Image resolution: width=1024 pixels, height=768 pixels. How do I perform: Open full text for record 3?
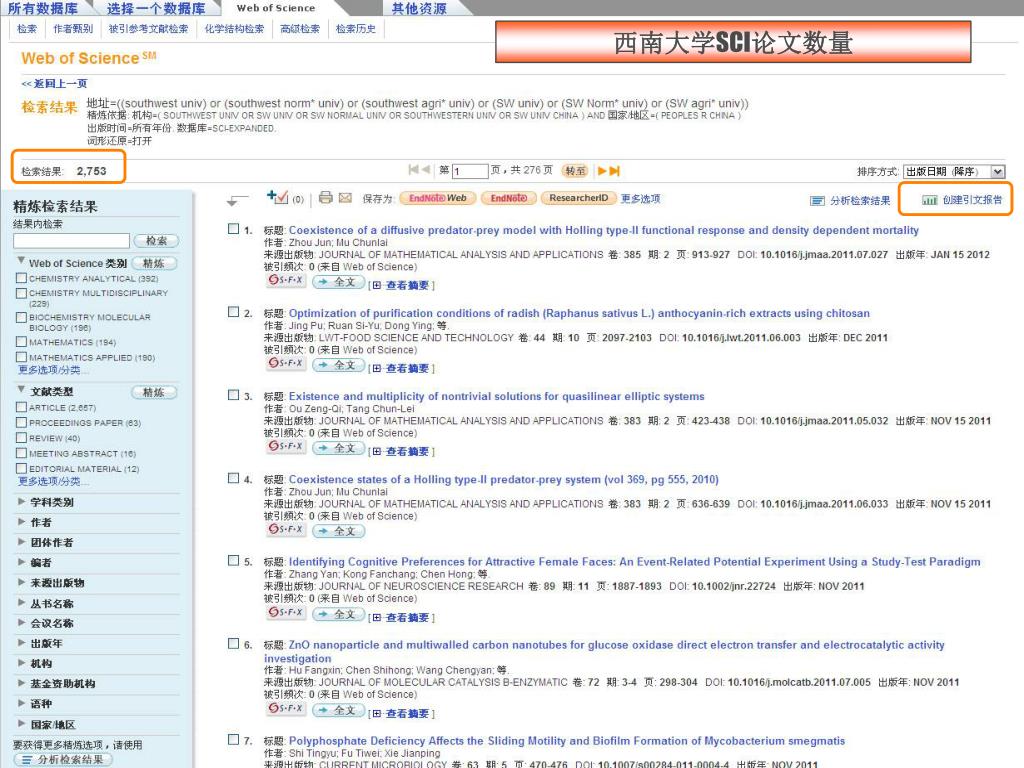[x=338, y=448]
